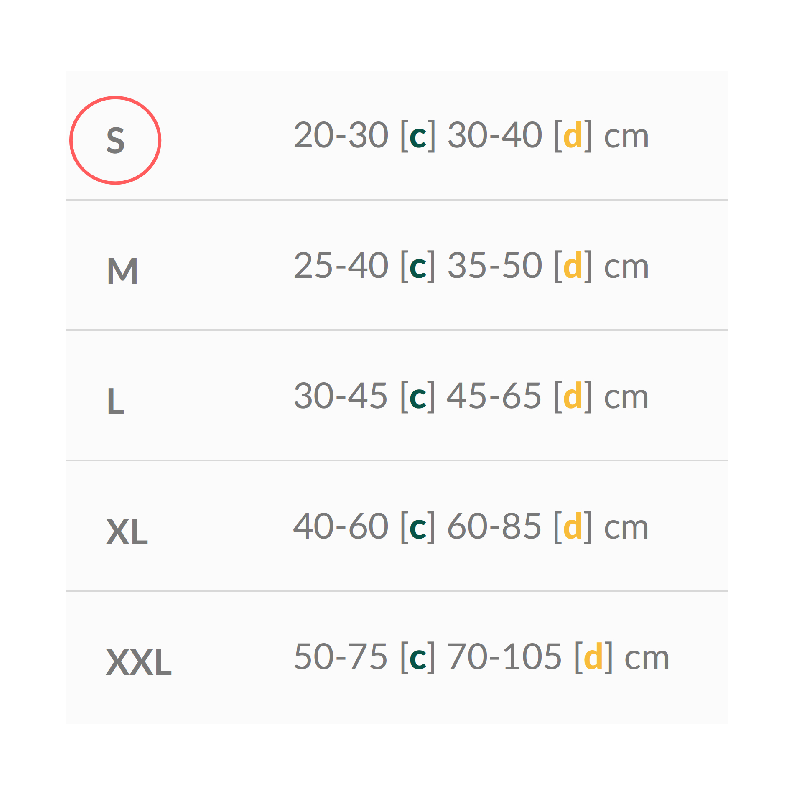Click the green c marker in the L row
This screenshot has height=800, width=800.
coord(418,397)
